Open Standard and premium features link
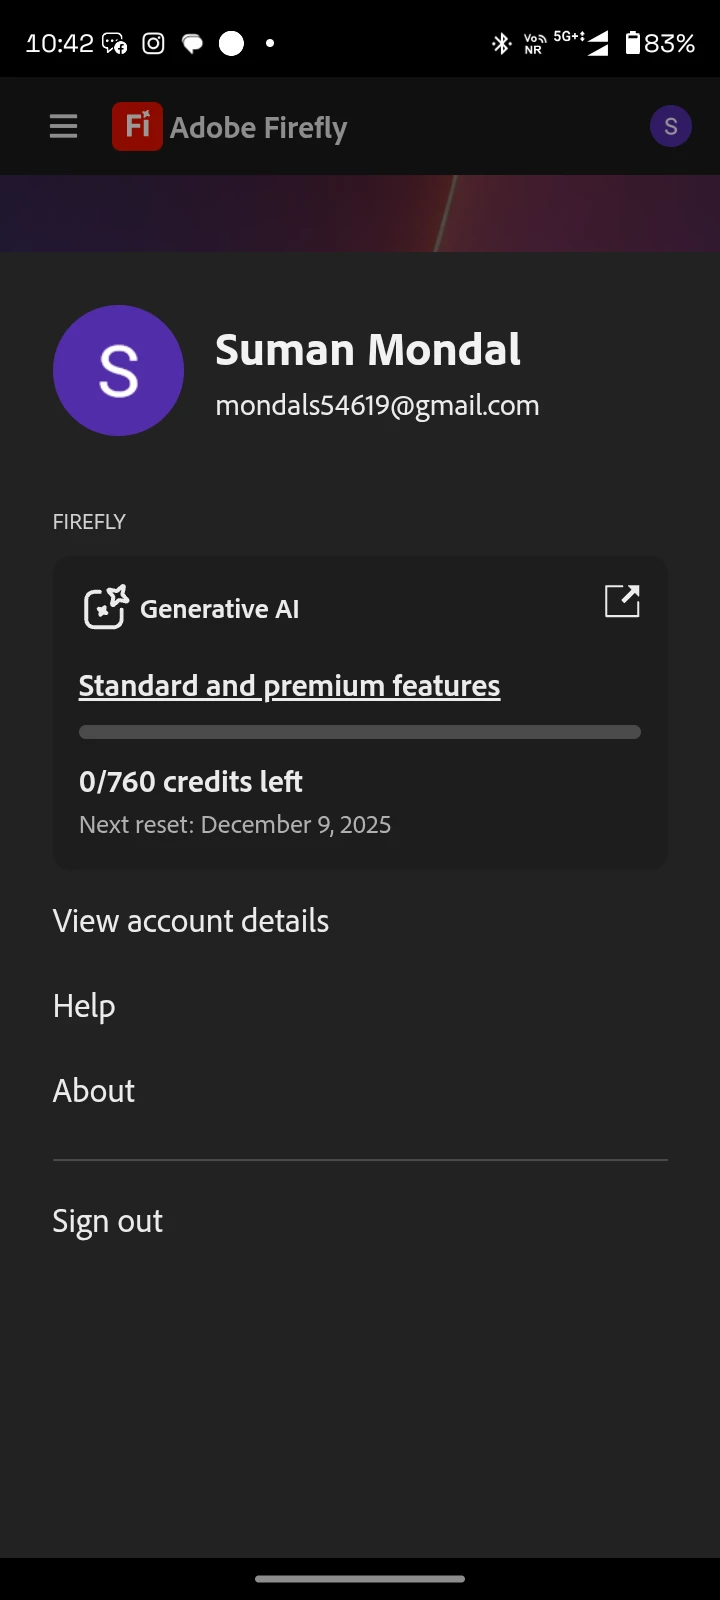 coord(289,686)
